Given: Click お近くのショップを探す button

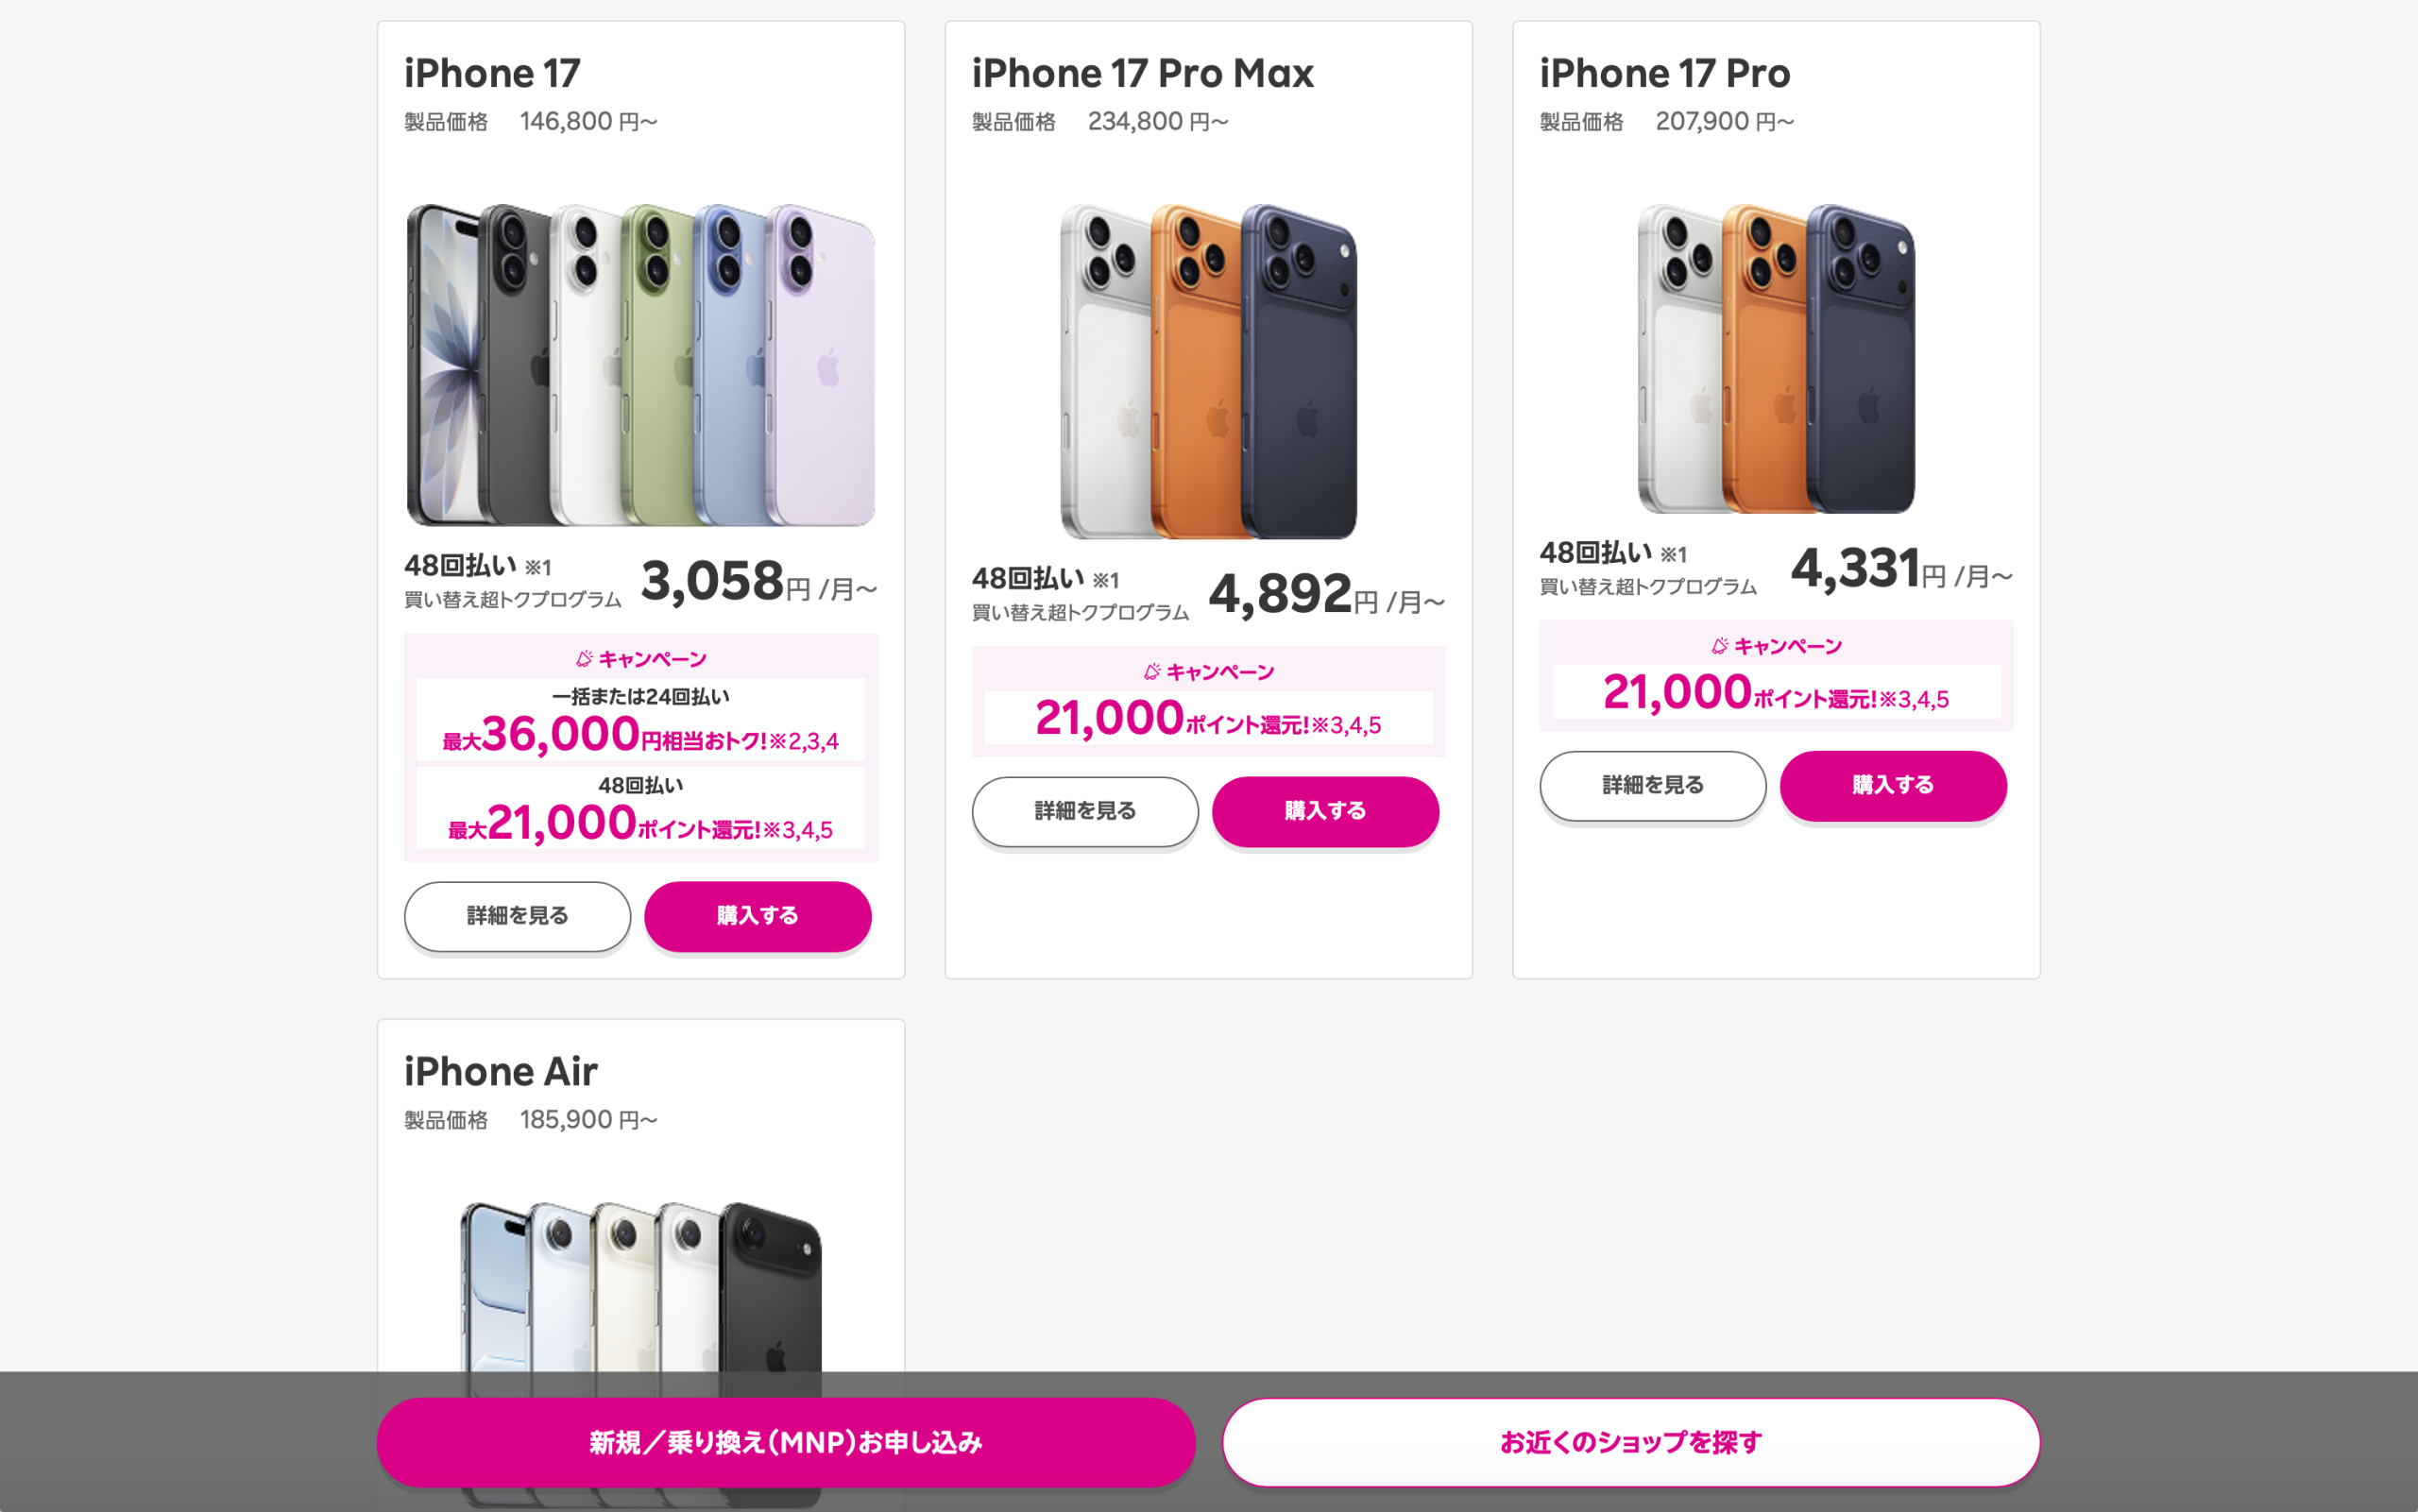Looking at the screenshot, I should pyautogui.click(x=1630, y=1442).
